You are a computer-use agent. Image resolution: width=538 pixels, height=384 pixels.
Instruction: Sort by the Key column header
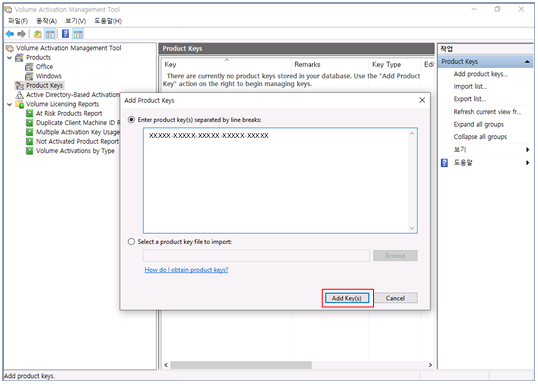(x=226, y=65)
